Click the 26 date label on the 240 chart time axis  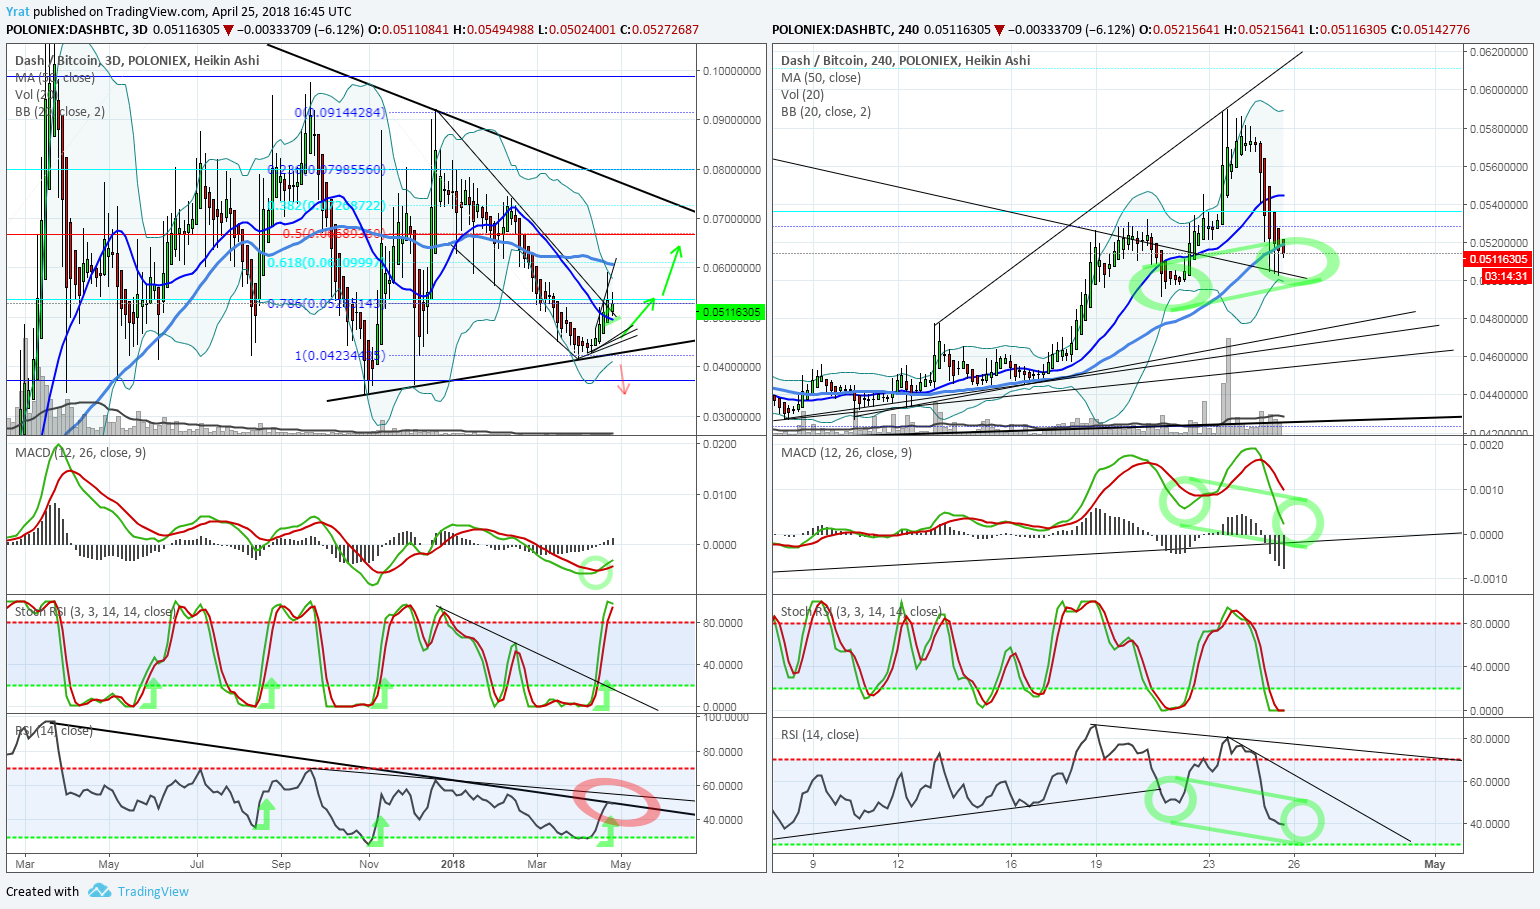click(1294, 864)
